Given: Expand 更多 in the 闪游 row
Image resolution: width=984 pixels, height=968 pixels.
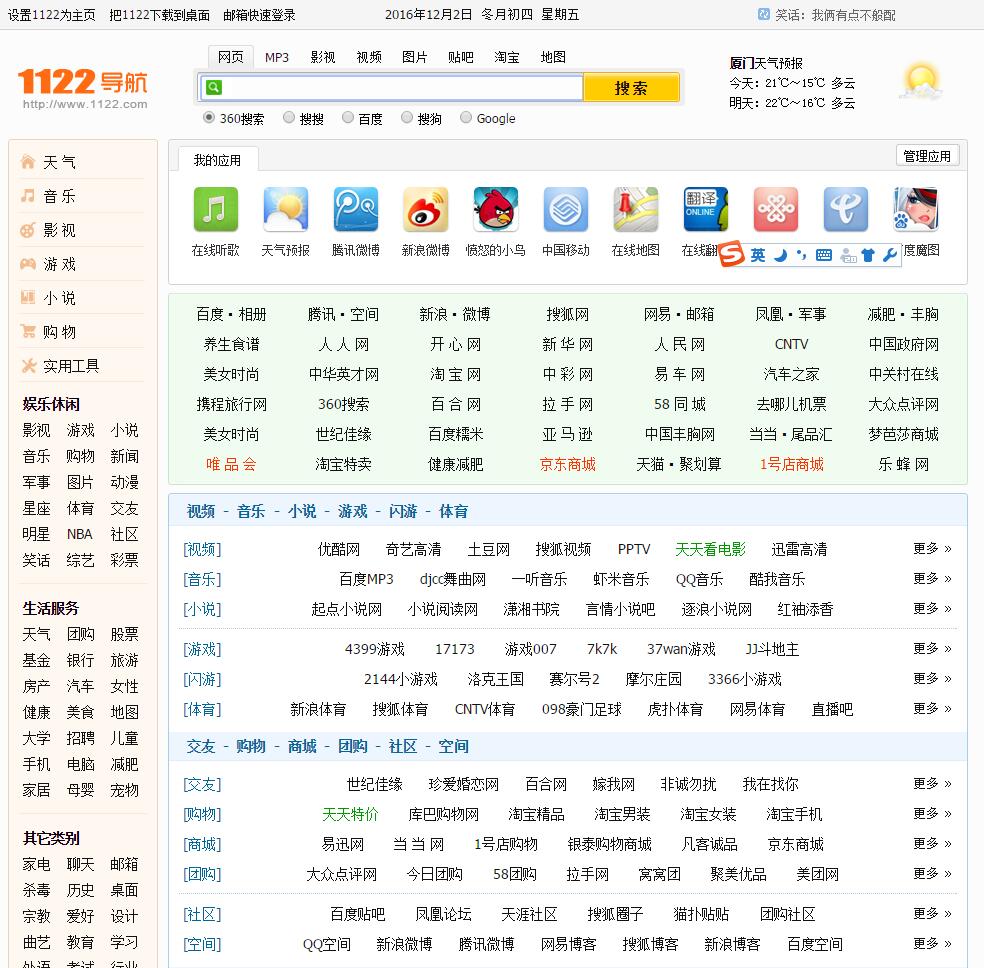Looking at the screenshot, I should click(x=932, y=678).
